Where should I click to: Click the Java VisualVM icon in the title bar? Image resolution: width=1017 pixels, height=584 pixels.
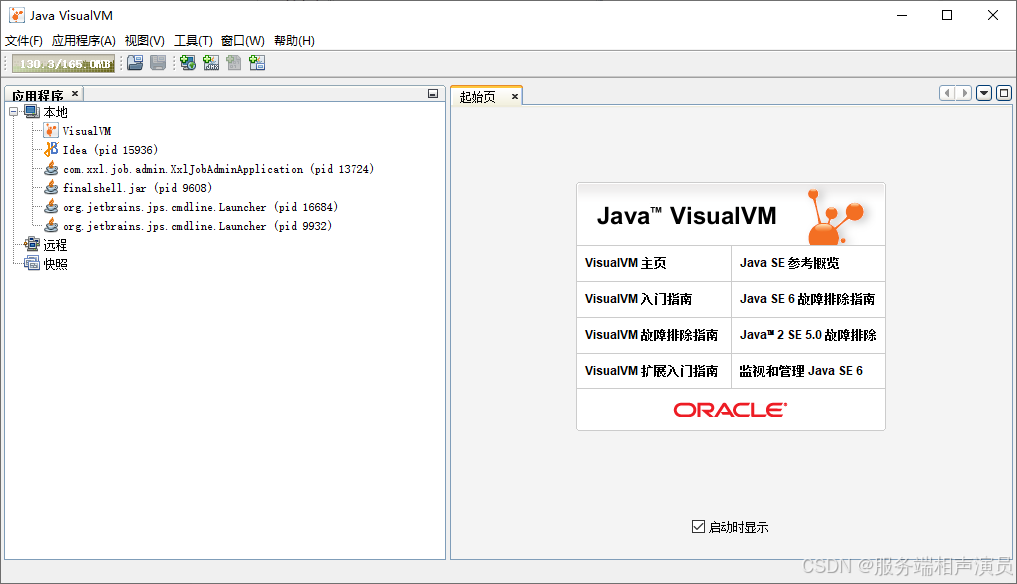point(17,15)
